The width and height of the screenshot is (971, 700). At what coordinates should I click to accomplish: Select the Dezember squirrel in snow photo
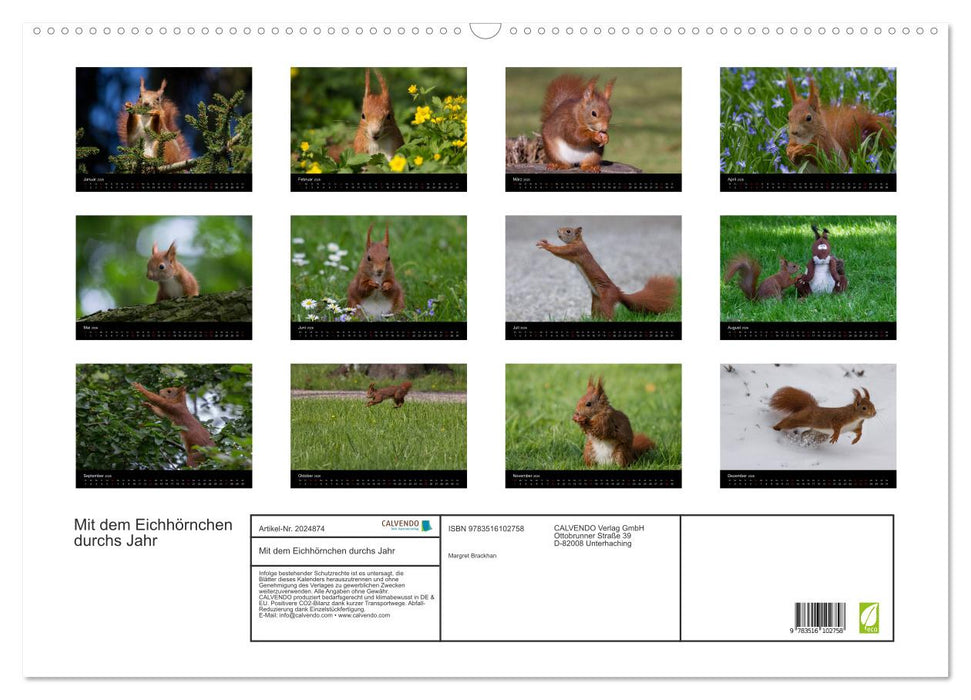[x=808, y=418]
